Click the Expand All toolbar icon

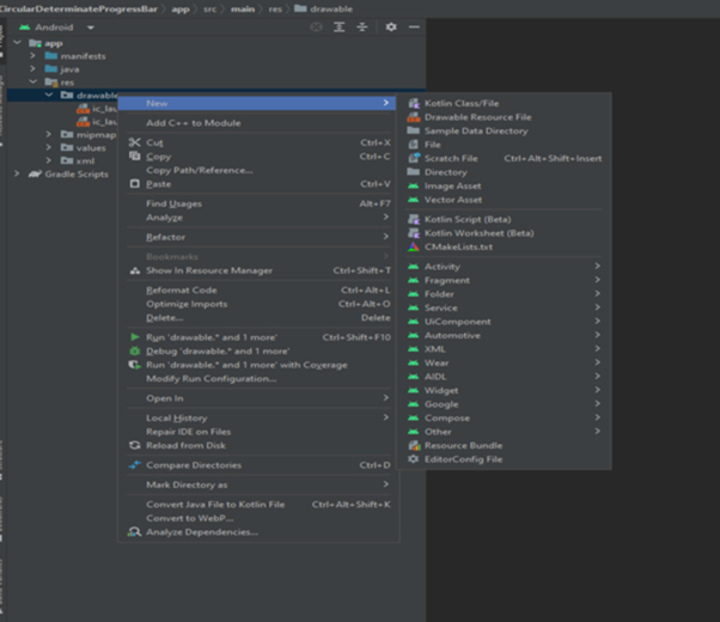pyautogui.click(x=339, y=27)
